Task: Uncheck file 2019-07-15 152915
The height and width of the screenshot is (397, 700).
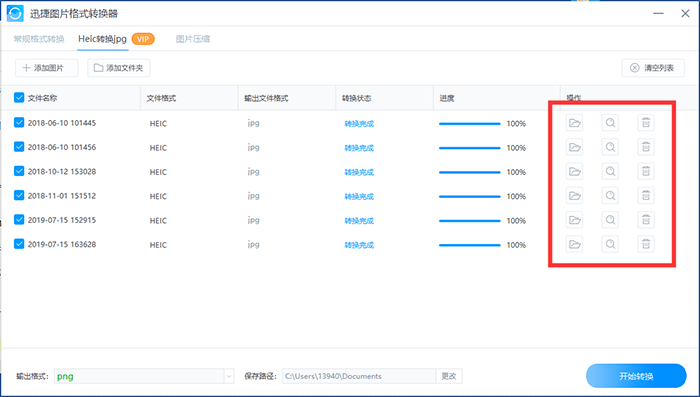Action: [x=19, y=219]
